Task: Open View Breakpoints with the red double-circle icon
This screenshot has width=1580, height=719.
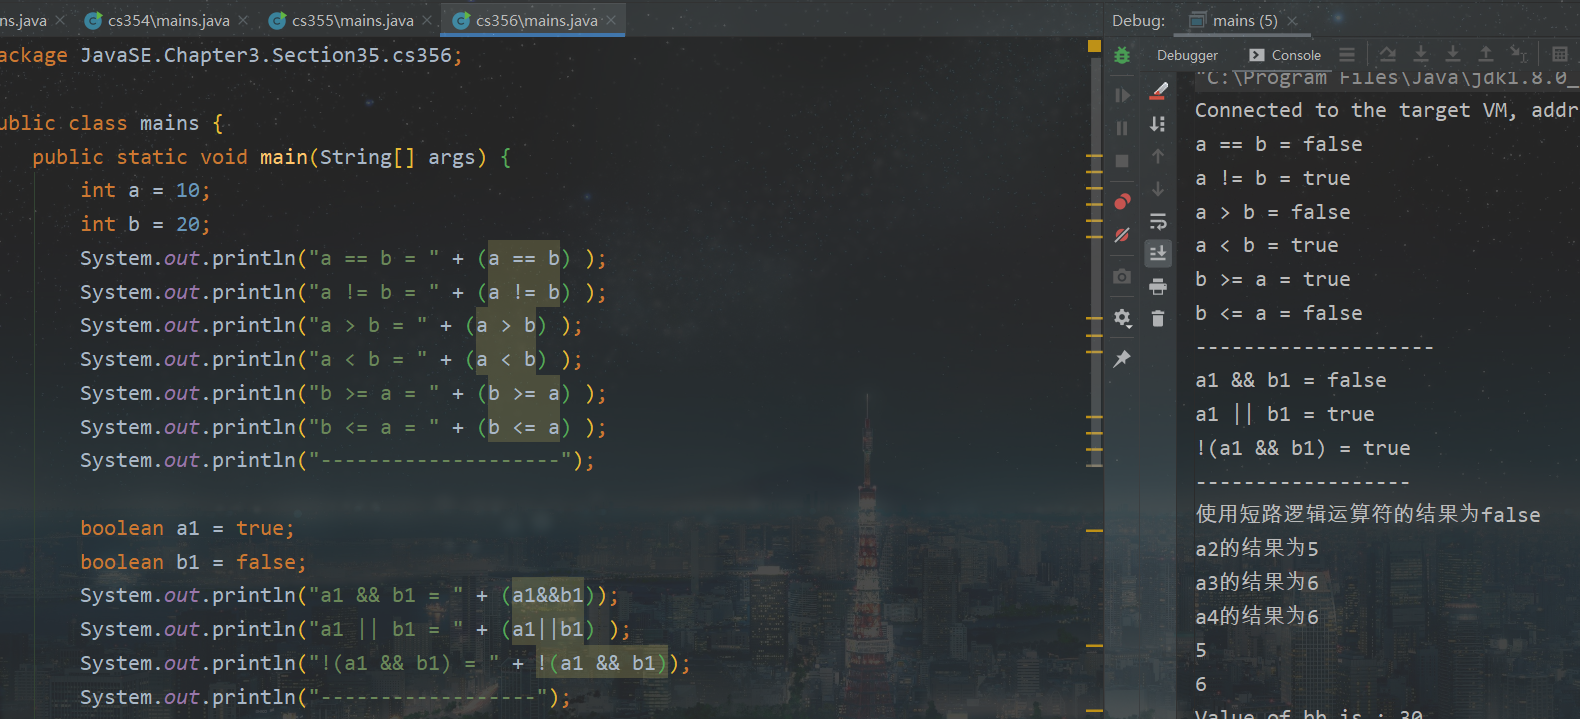Action: coord(1122,202)
